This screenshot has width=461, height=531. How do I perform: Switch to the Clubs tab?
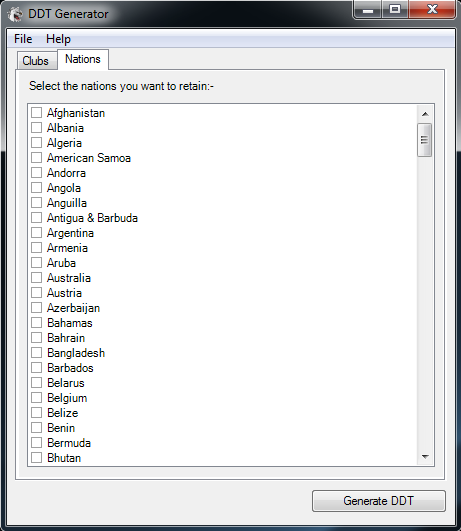(x=36, y=61)
